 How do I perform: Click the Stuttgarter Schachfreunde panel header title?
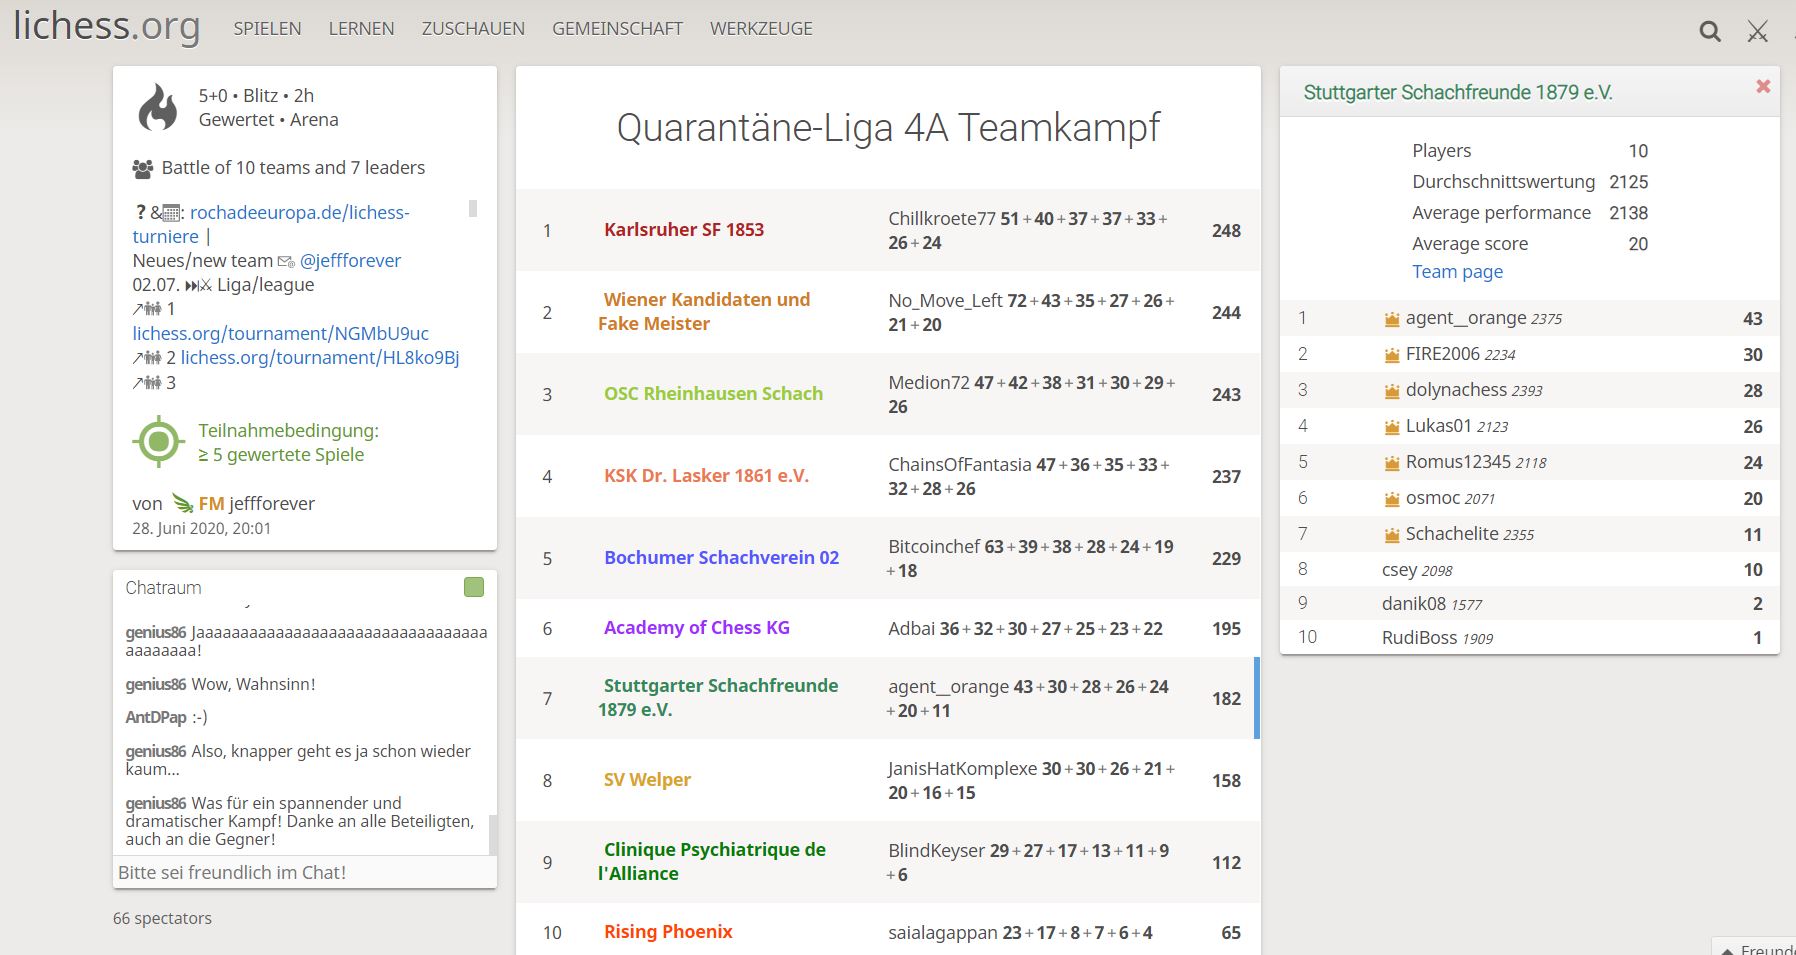click(x=1457, y=92)
